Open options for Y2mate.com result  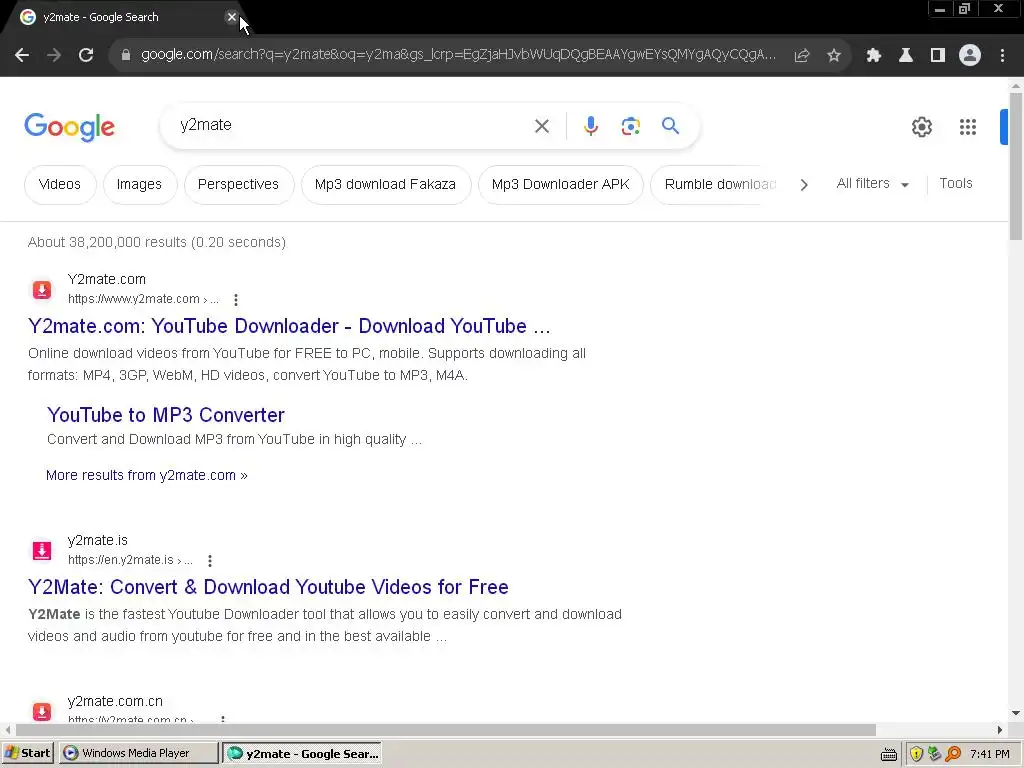[236, 300]
